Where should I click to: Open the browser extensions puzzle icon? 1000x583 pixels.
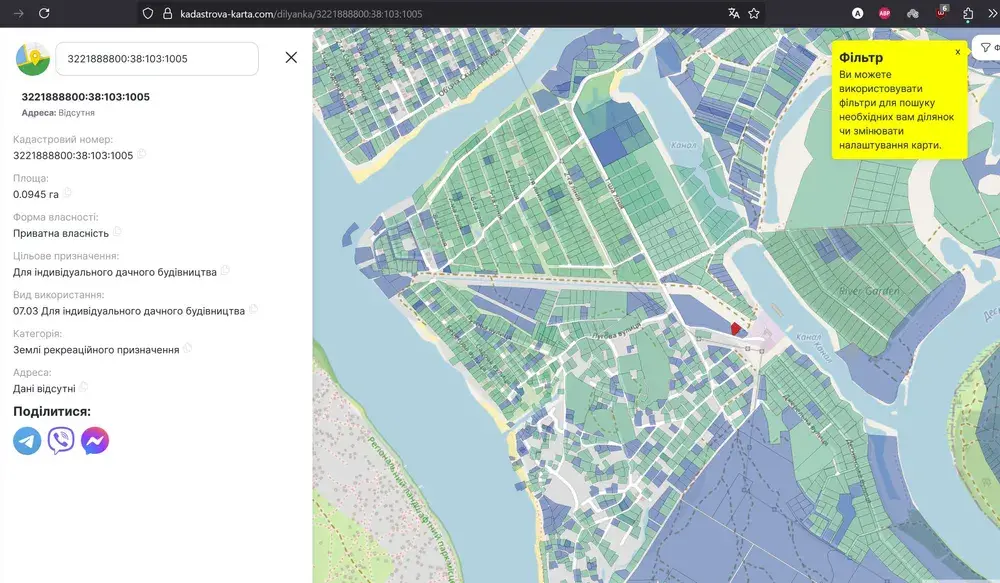[x=968, y=13]
